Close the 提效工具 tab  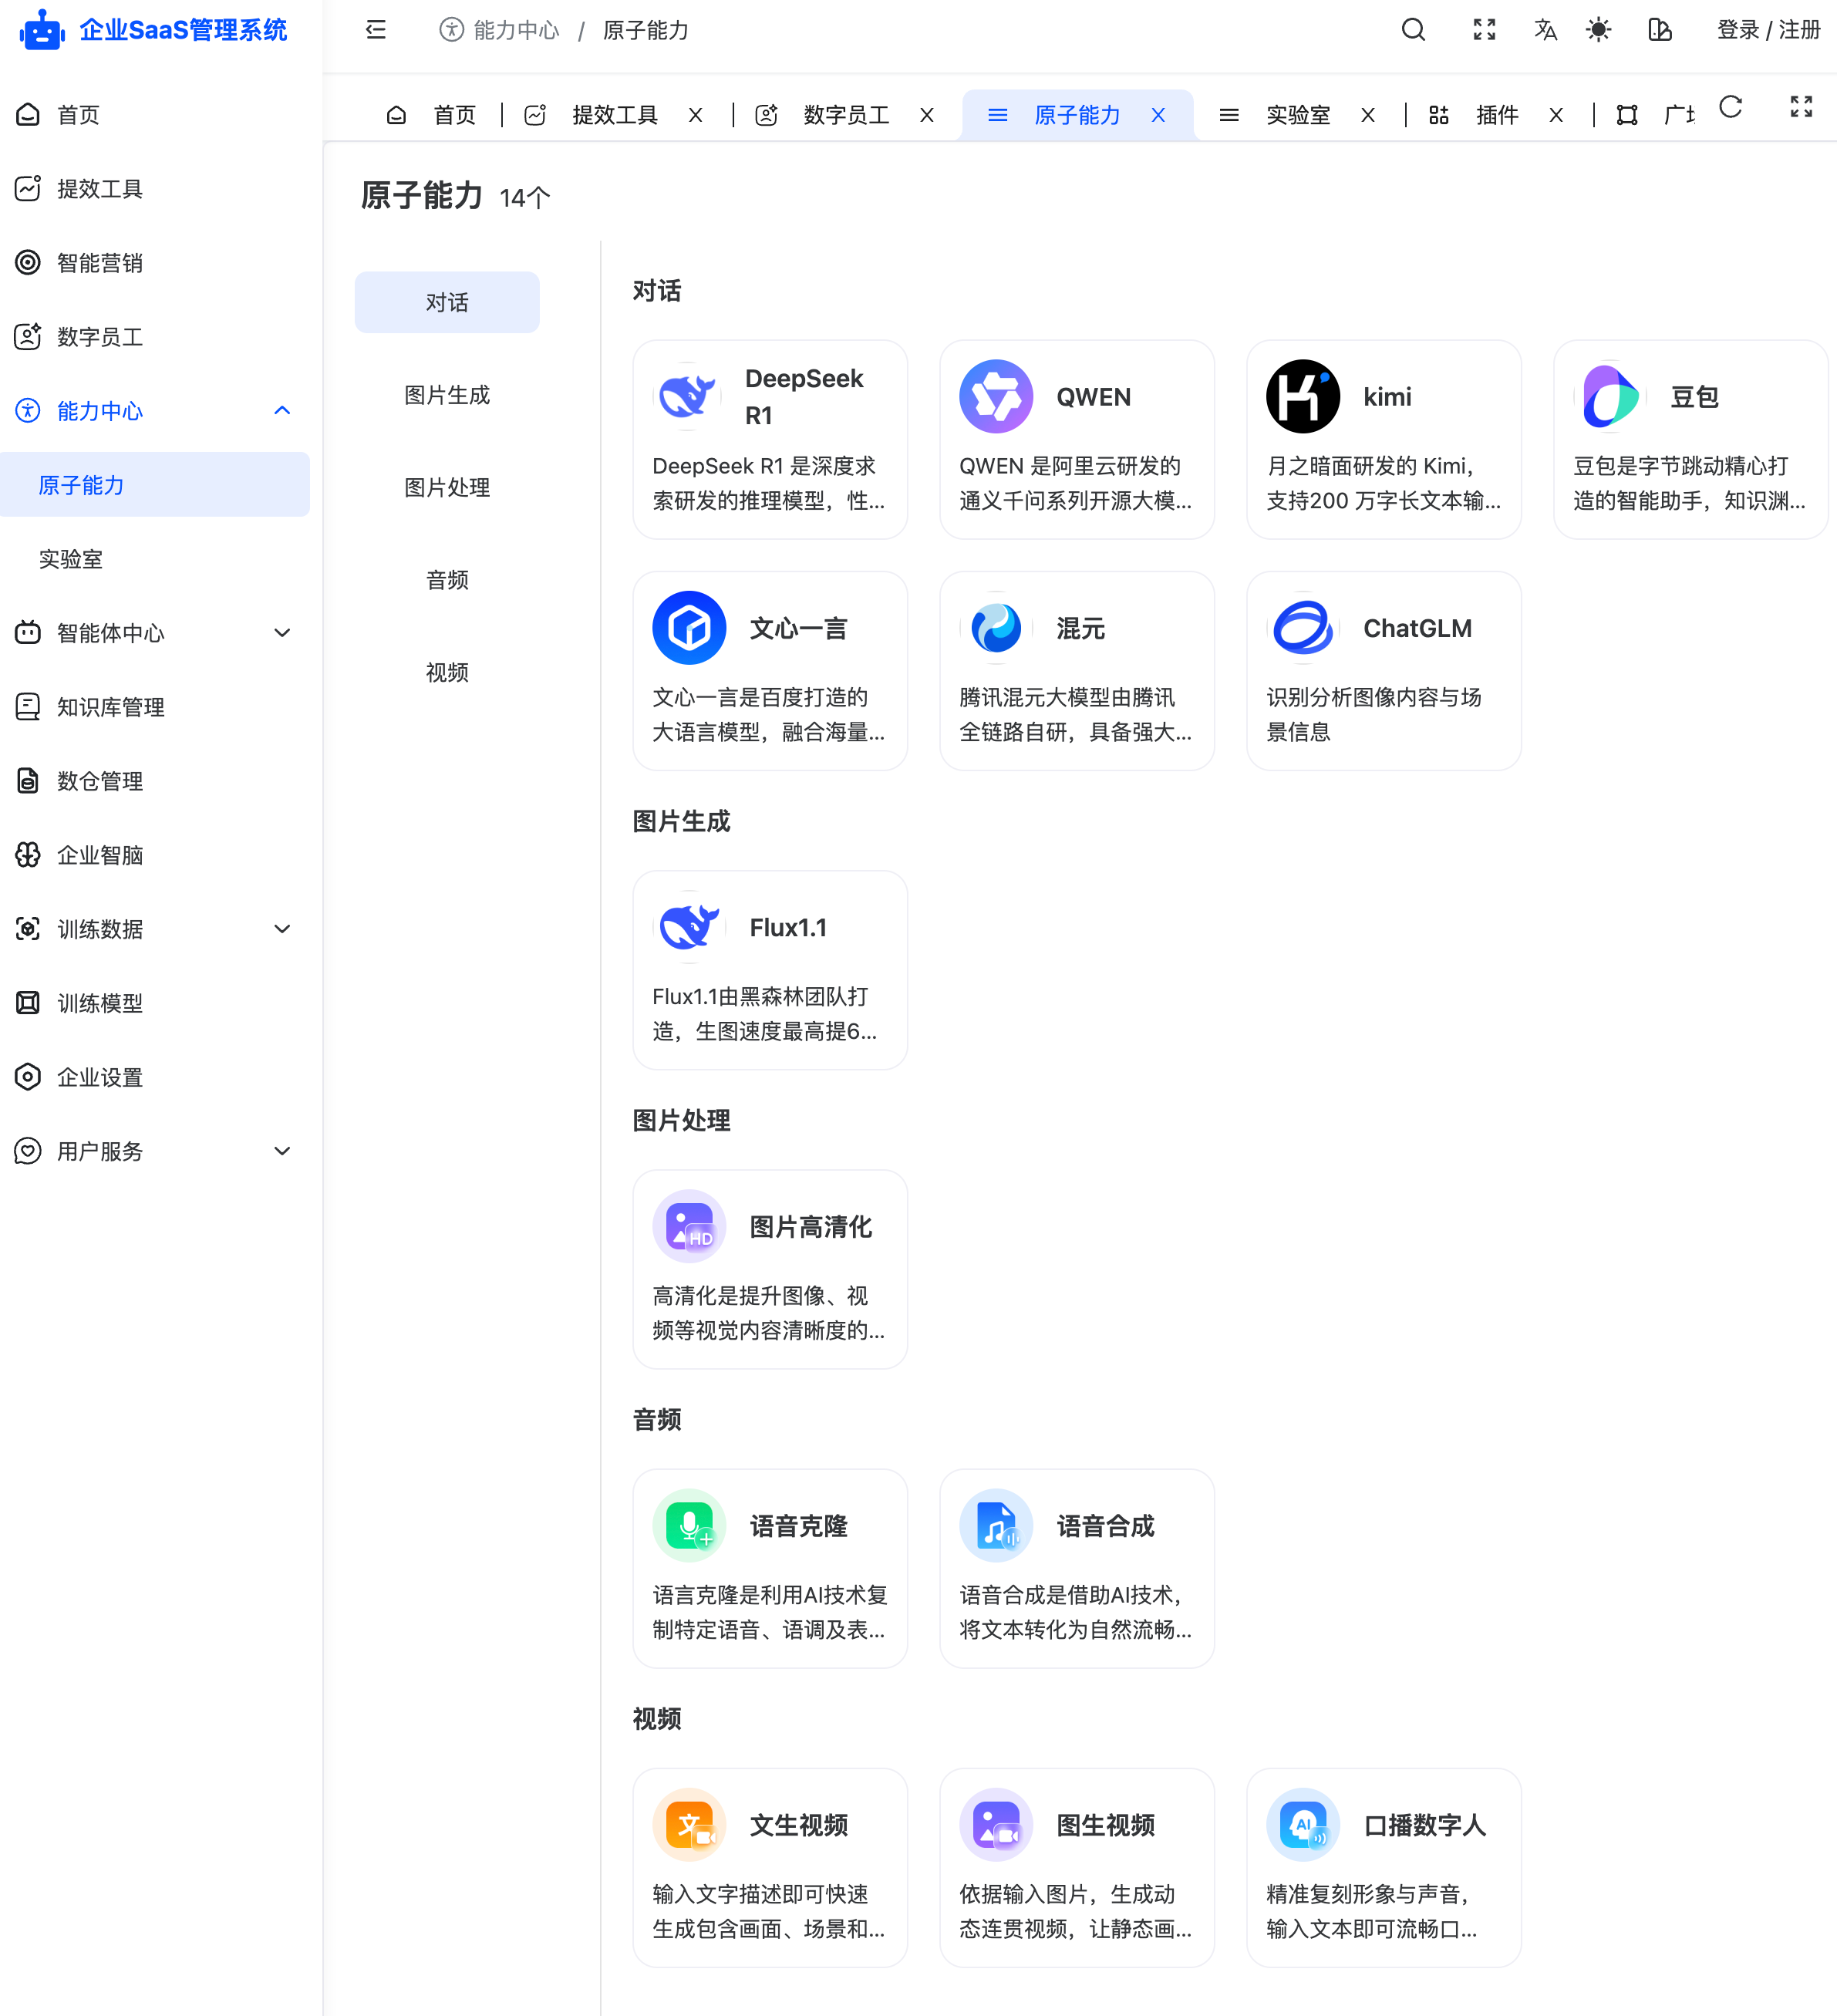click(695, 115)
